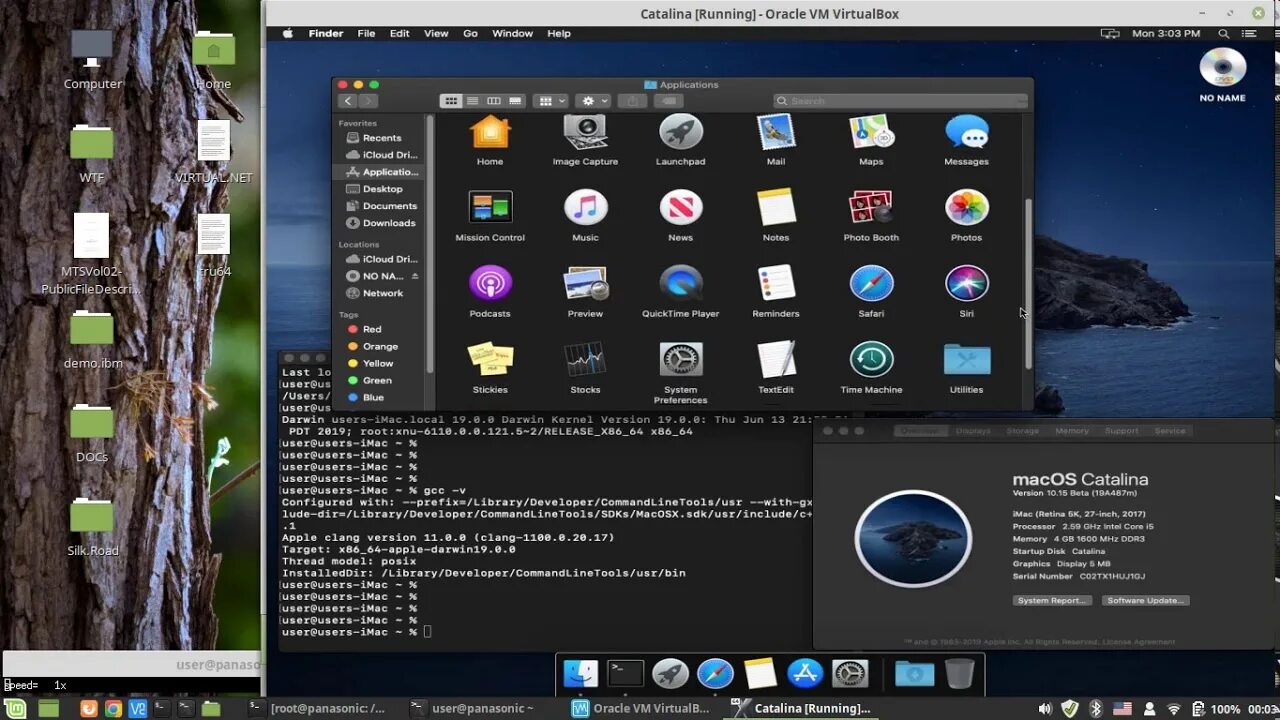Open the Time Machine app
Viewport: 1280px width, 720px height.
871,360
